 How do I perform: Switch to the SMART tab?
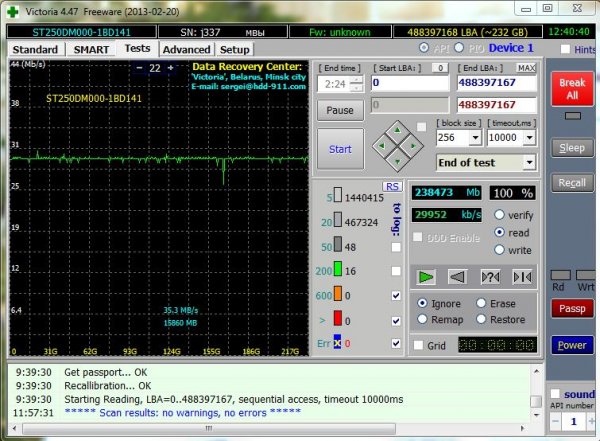pos(91,50)
